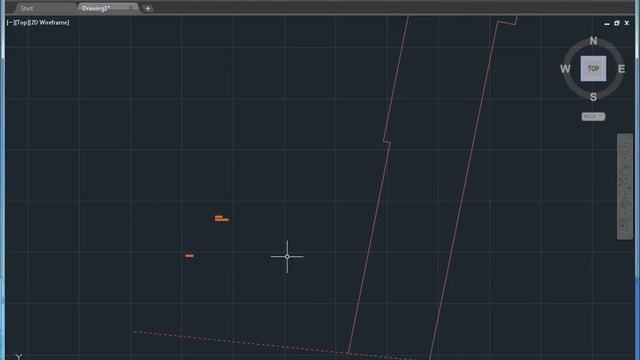The width and height of the screenshot is (640, 360).
Task: Select the lower small orange object
Action: tap(189, 256)
